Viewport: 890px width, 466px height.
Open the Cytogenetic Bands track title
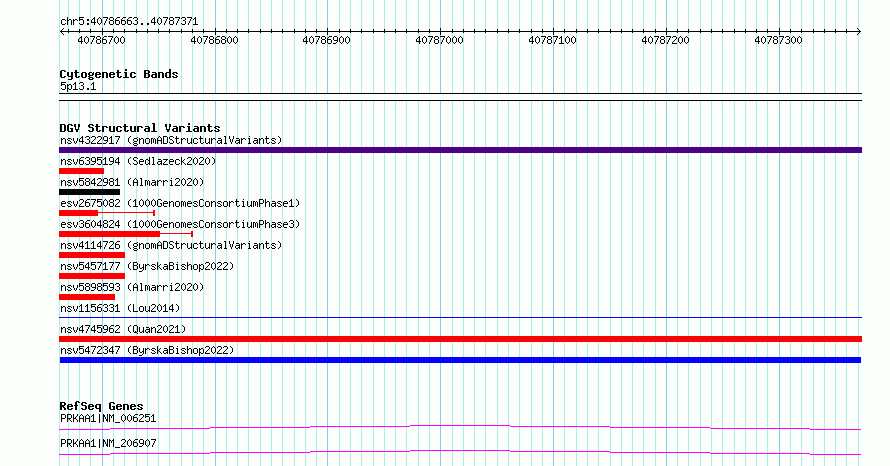(119, 74)
